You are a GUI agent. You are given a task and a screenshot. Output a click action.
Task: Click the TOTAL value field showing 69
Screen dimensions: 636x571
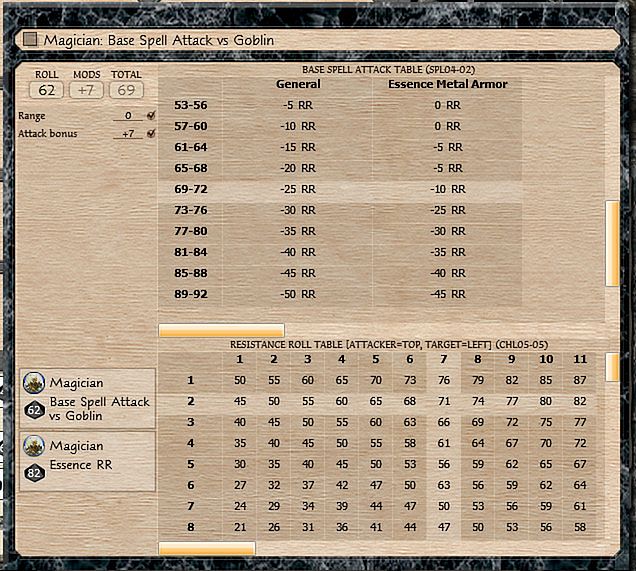click(126, 90)
